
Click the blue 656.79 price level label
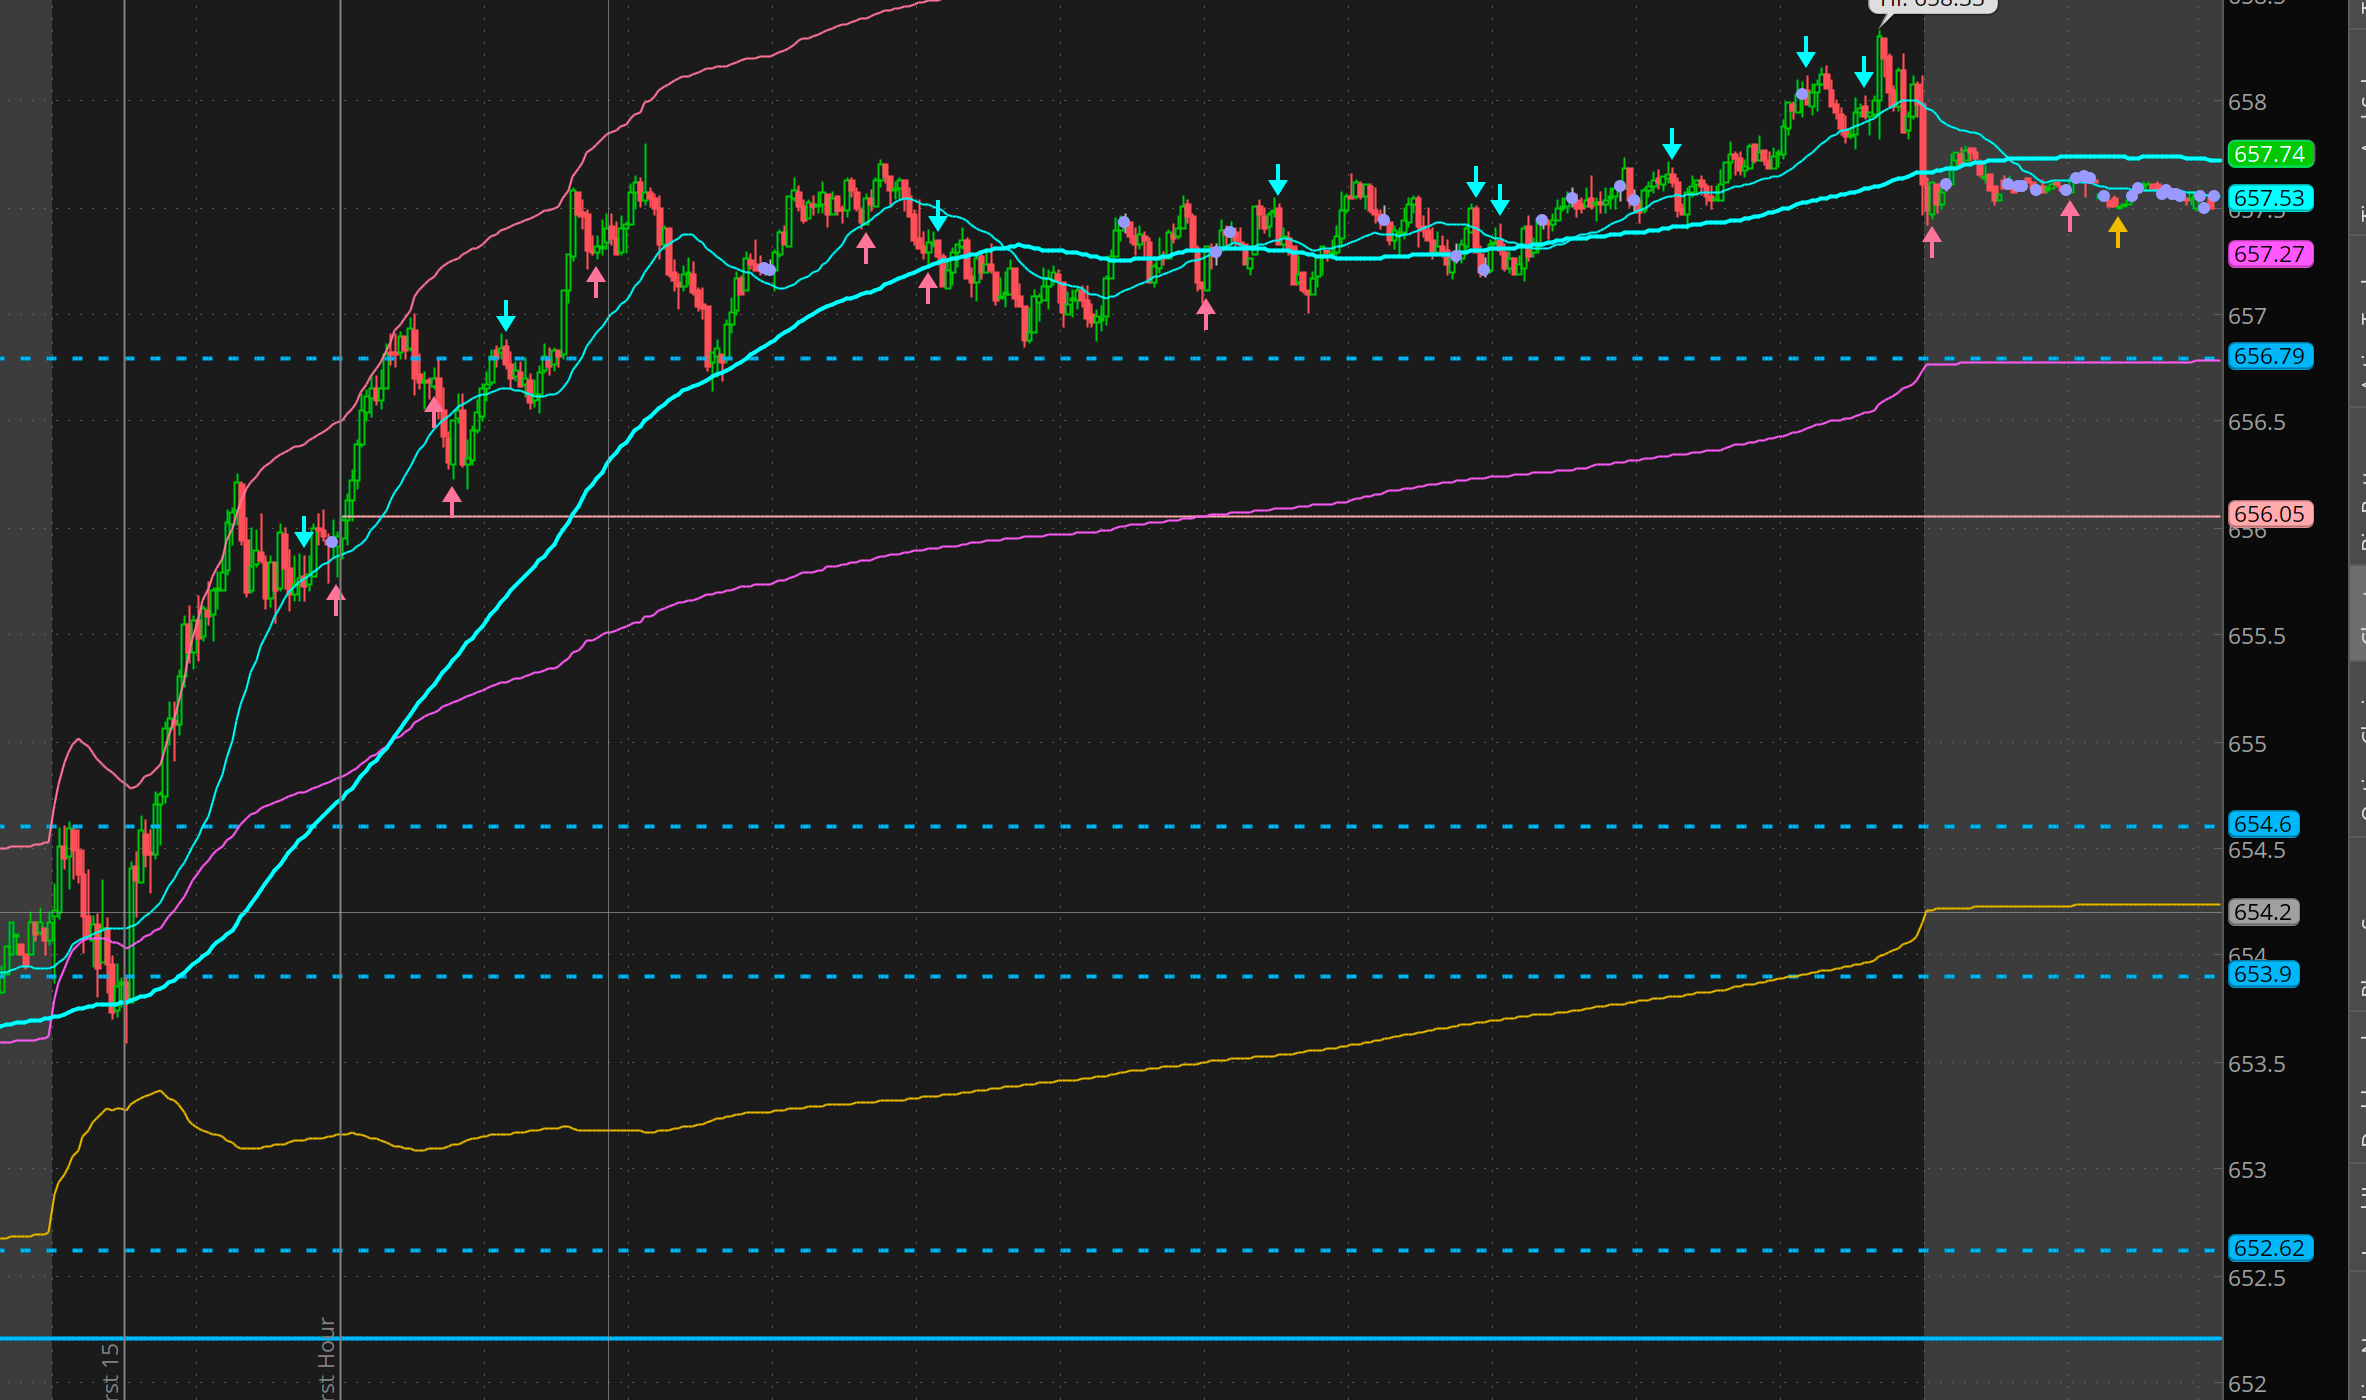[x=2269, y=356]
